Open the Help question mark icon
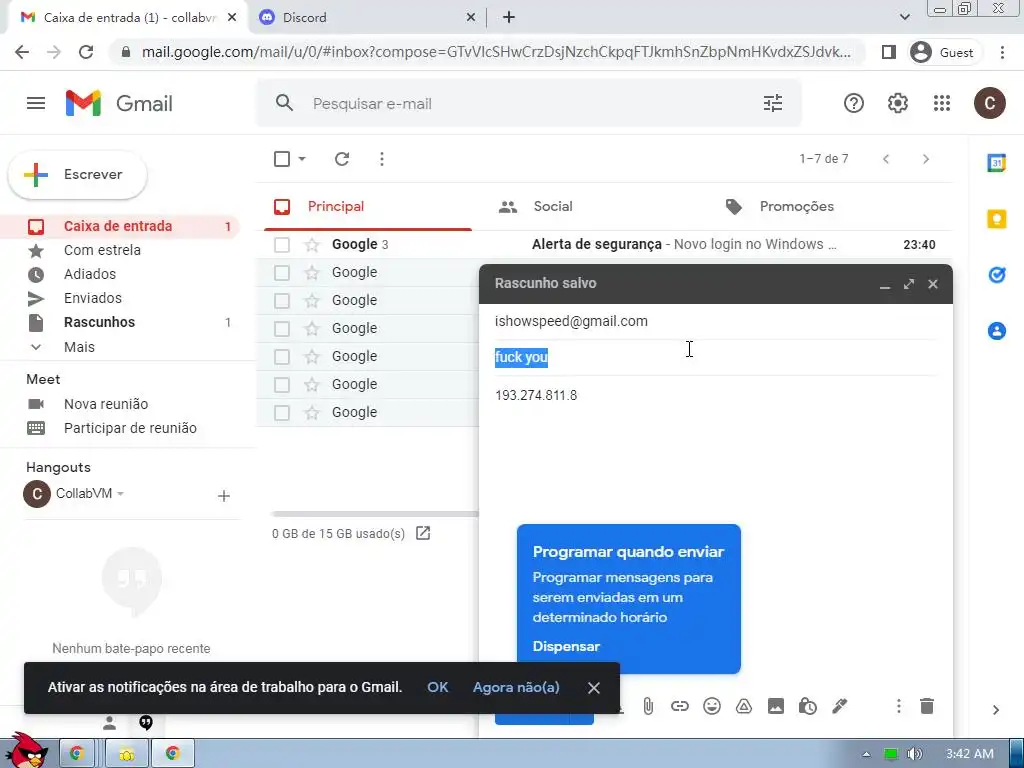 pyautogui.click(x=854, y=103)
